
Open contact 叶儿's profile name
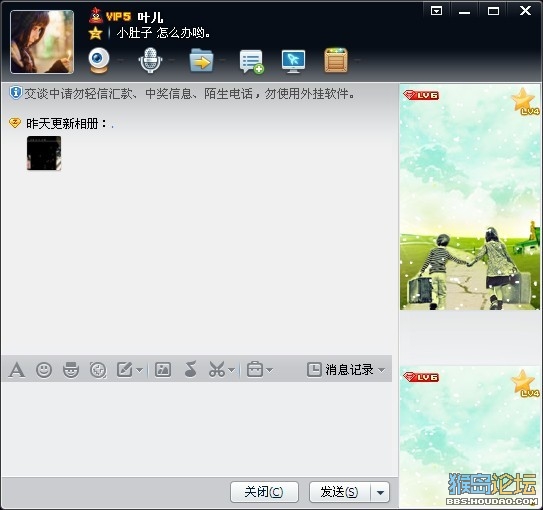click(x=150, y=17)
